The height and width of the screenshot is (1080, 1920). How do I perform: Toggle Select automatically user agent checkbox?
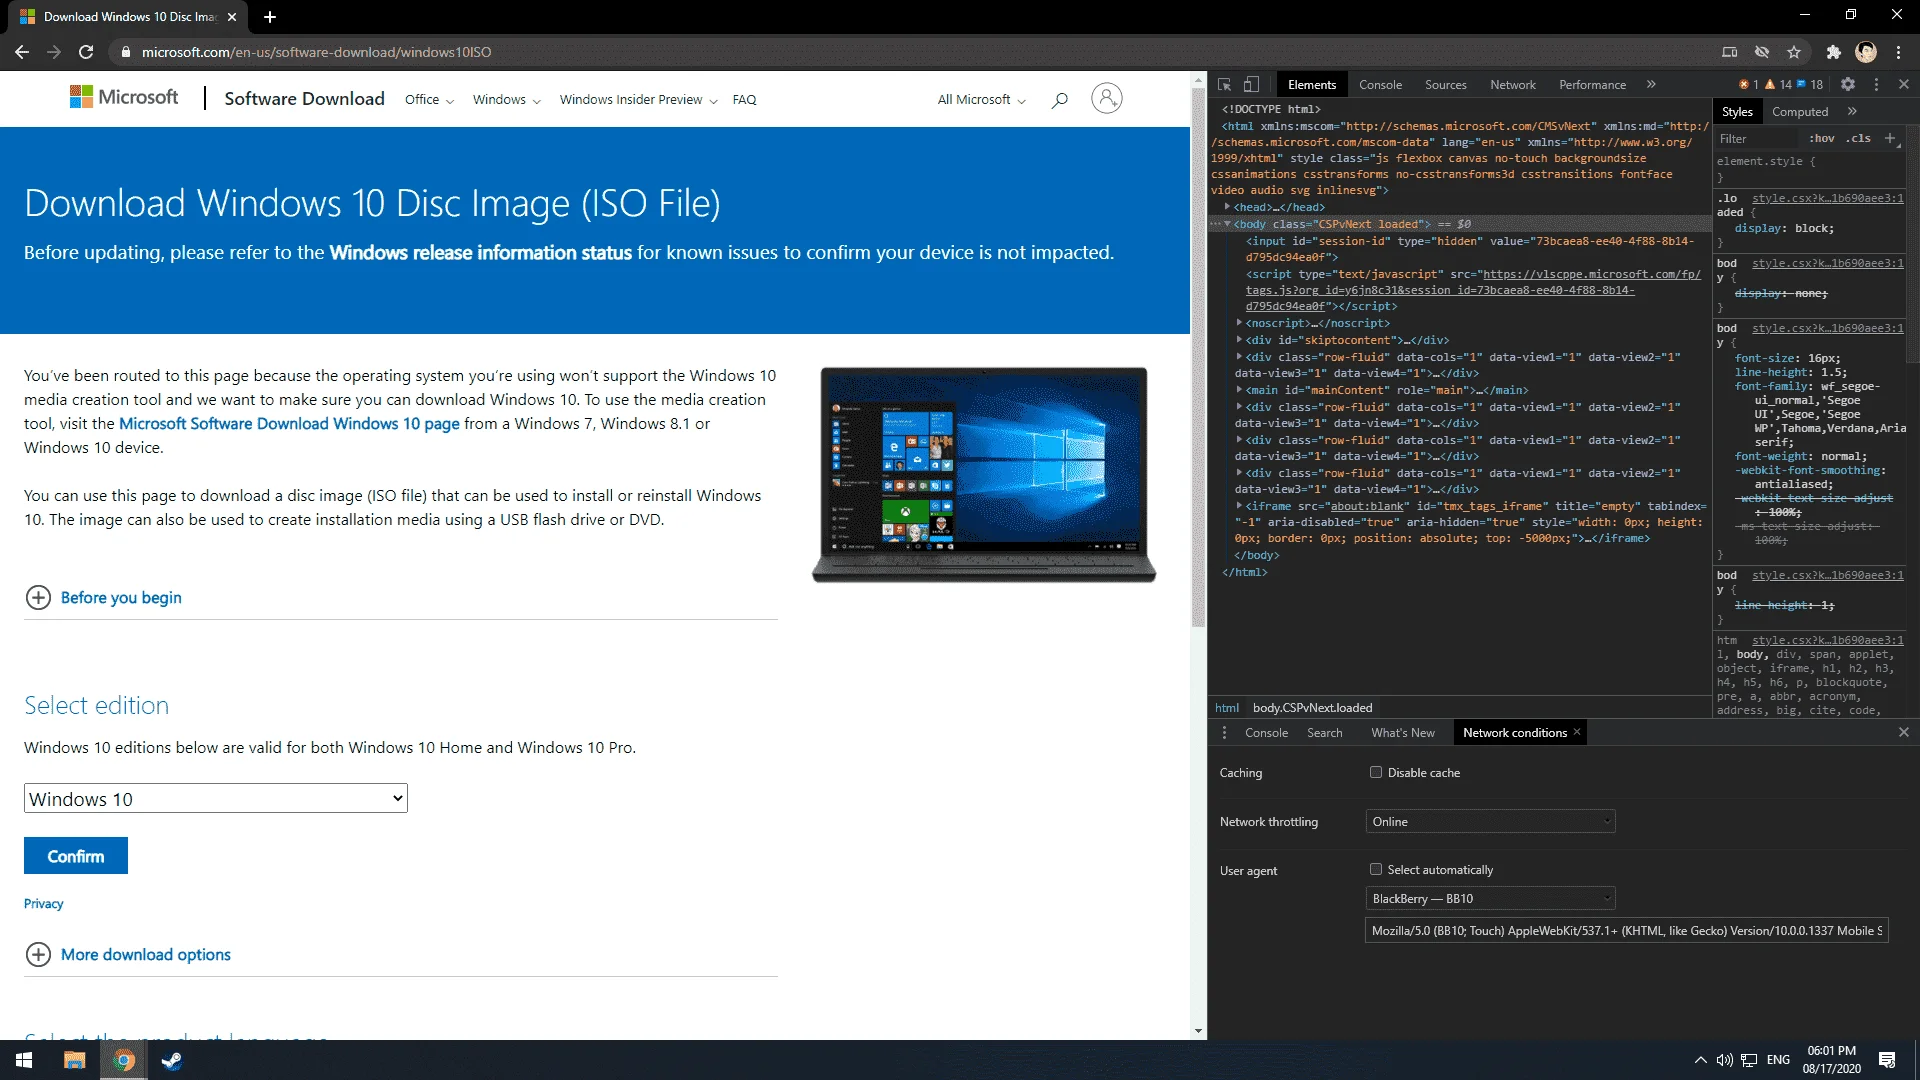click(1376, 869)
